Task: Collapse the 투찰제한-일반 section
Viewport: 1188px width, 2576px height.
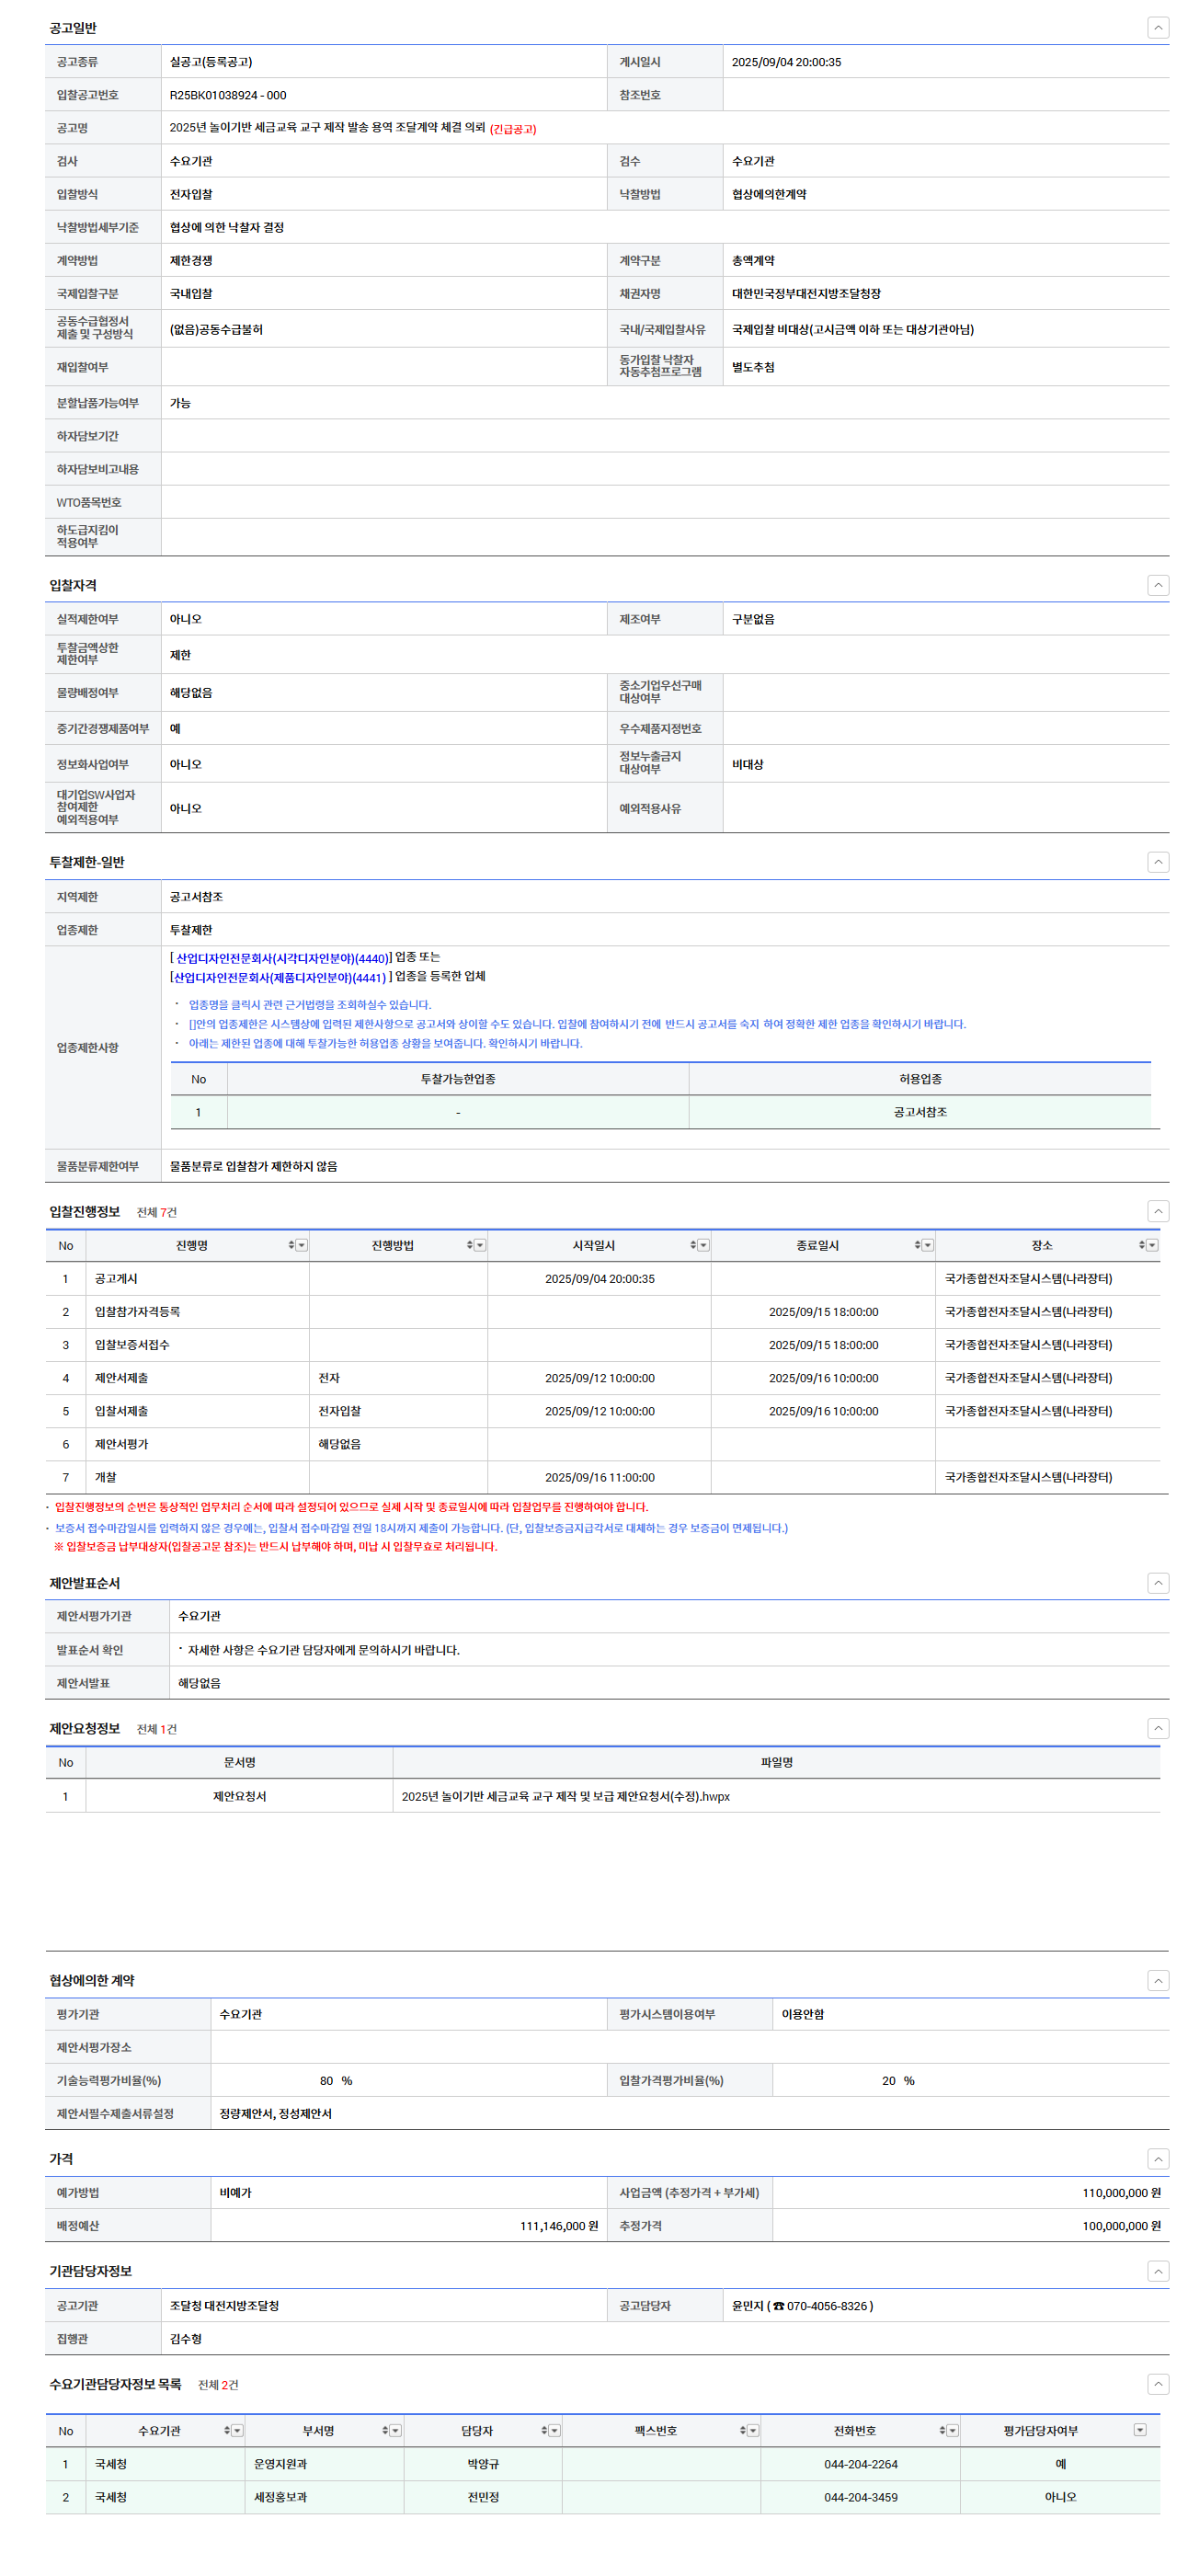Action: [1157, 862]
